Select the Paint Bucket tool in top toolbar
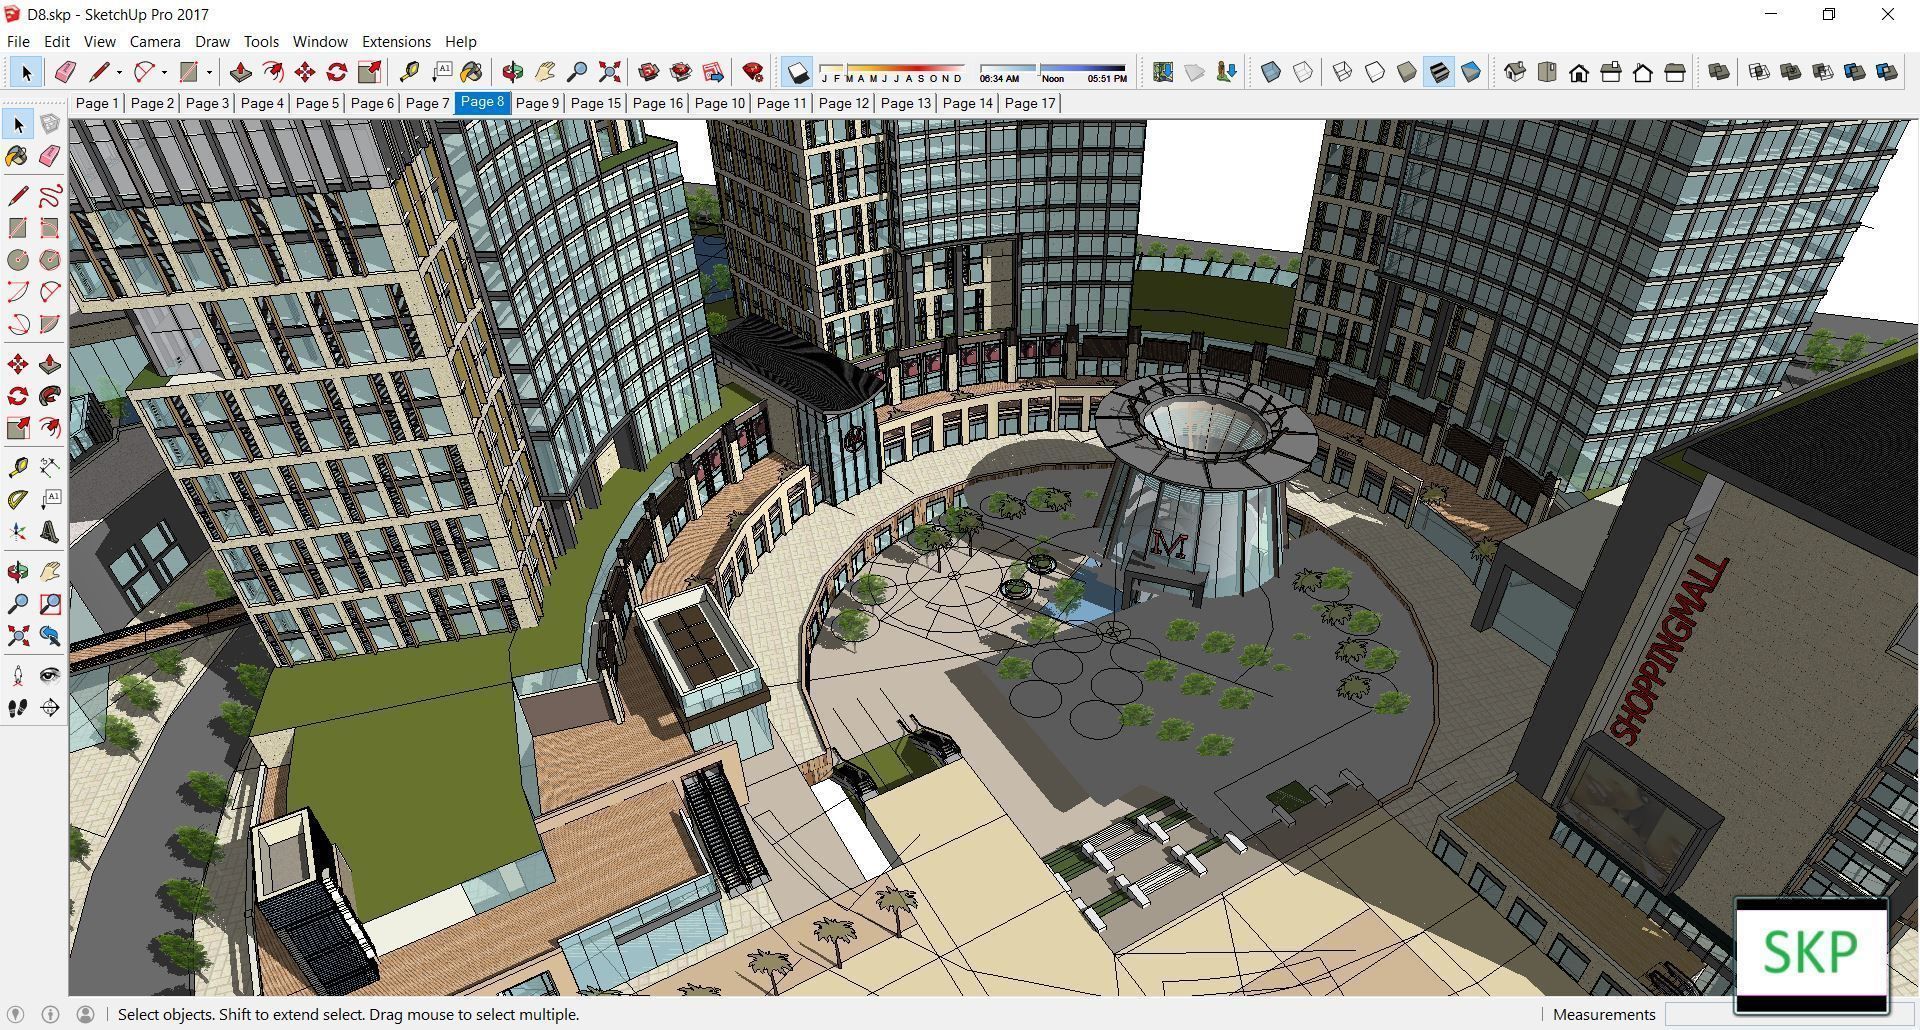 (471, 72)
